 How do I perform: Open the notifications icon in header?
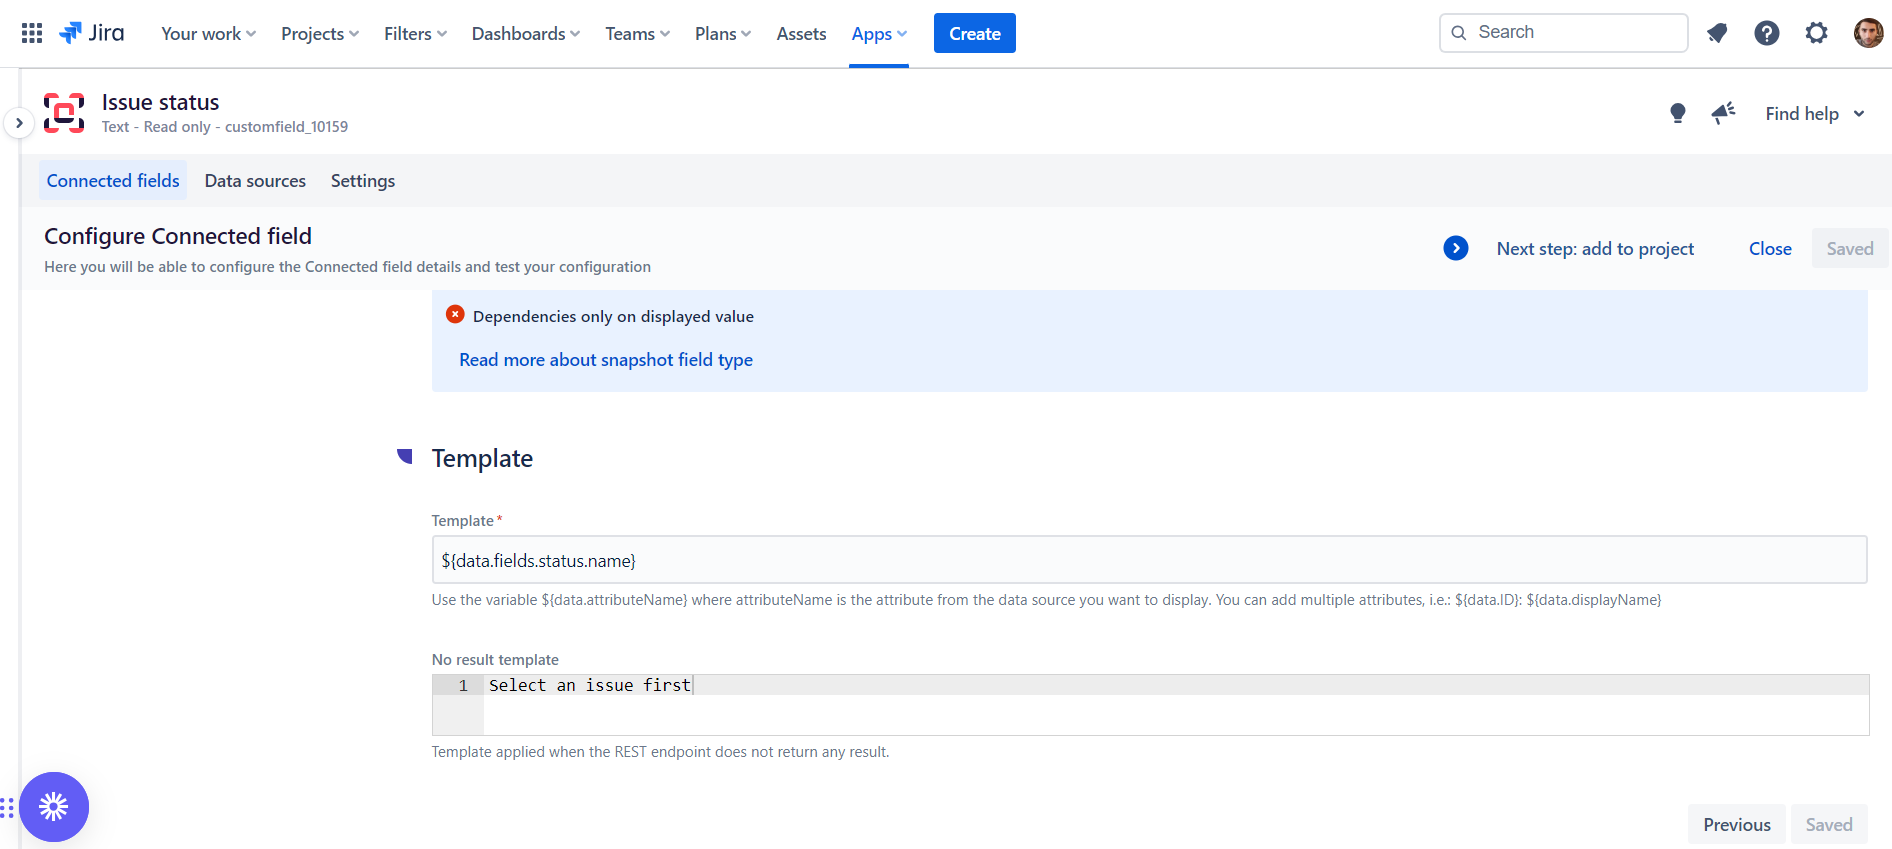click(x=1717, y=33)
